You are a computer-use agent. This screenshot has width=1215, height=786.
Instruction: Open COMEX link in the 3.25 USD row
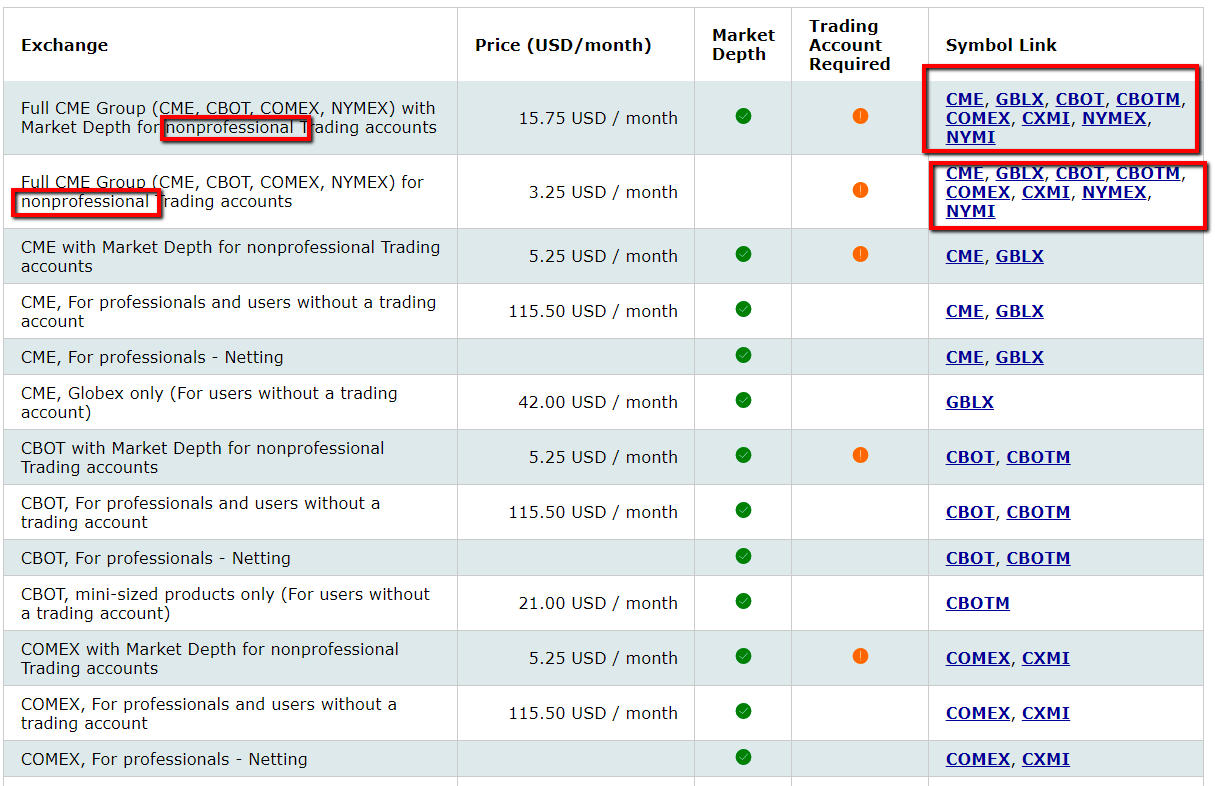(x=977, y=192)
